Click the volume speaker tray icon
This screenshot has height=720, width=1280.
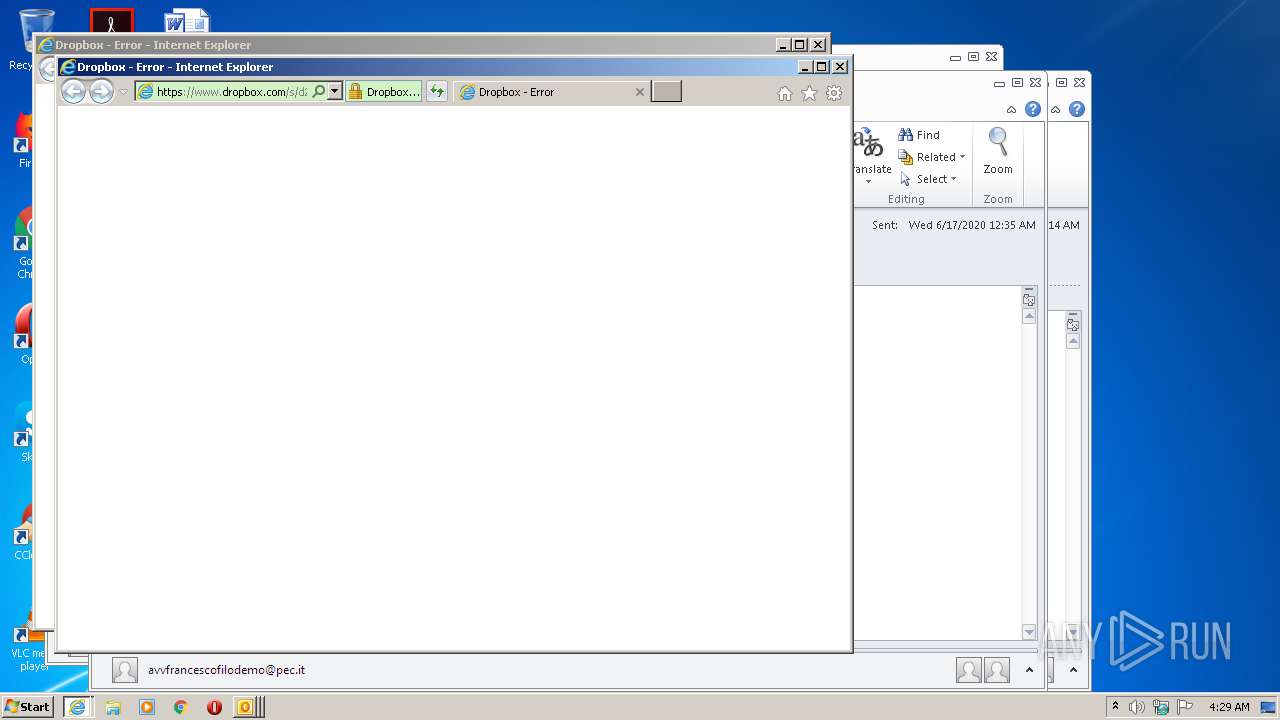(x=1137, y=706)
